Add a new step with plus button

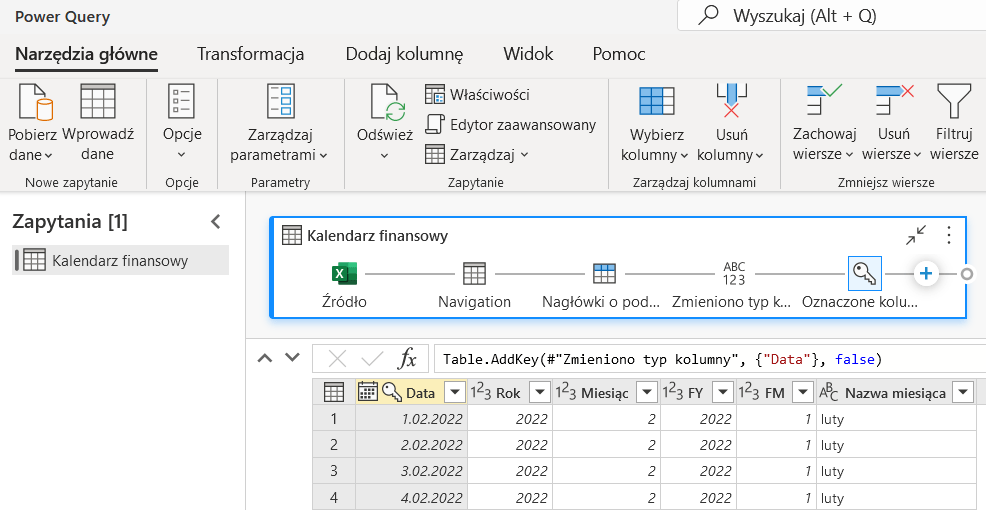[x=926, y=274]
